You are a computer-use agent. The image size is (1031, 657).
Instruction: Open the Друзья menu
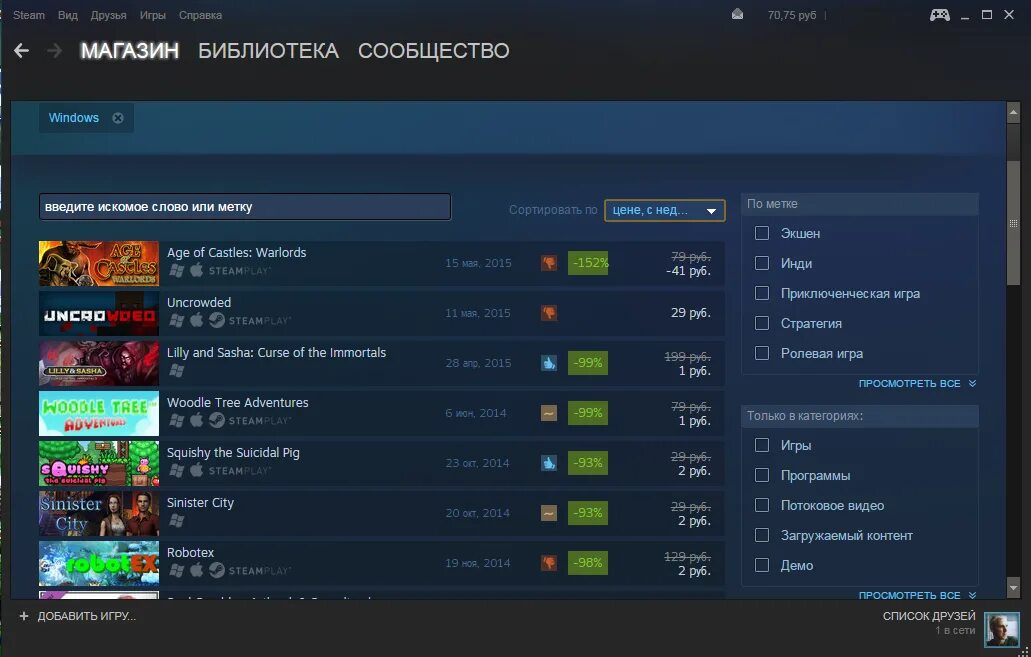click(x=108, y=15)
